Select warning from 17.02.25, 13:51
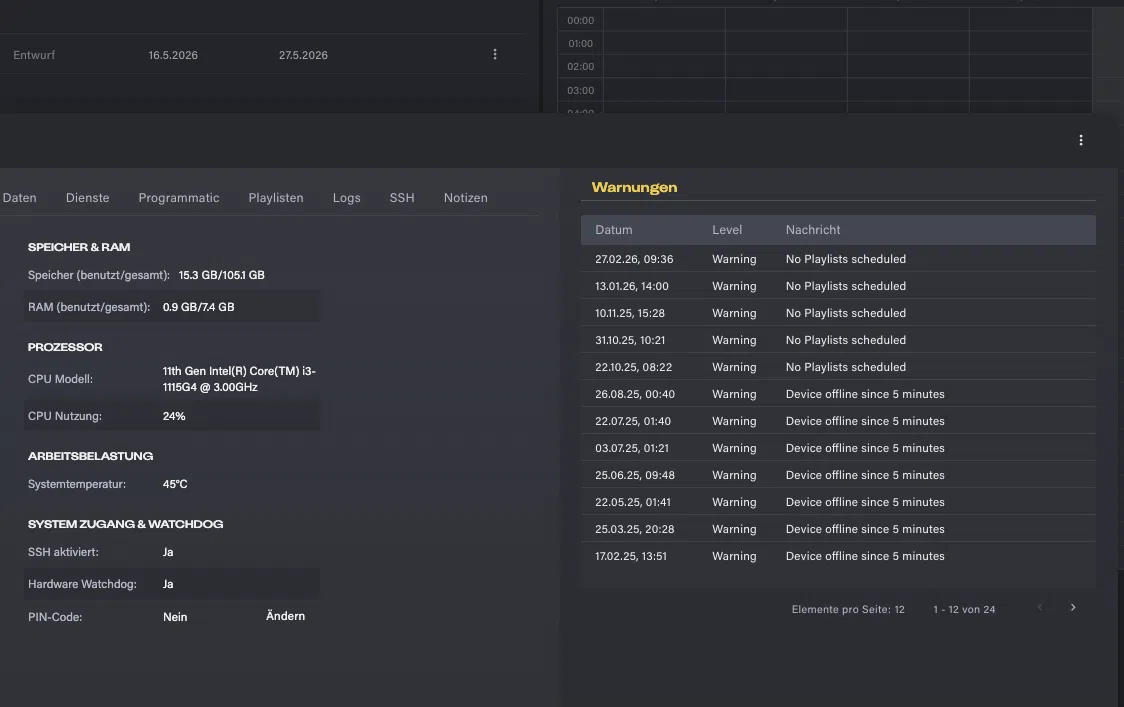The width and height of the screenshot is (1124, 707). [x=838, y=556]
